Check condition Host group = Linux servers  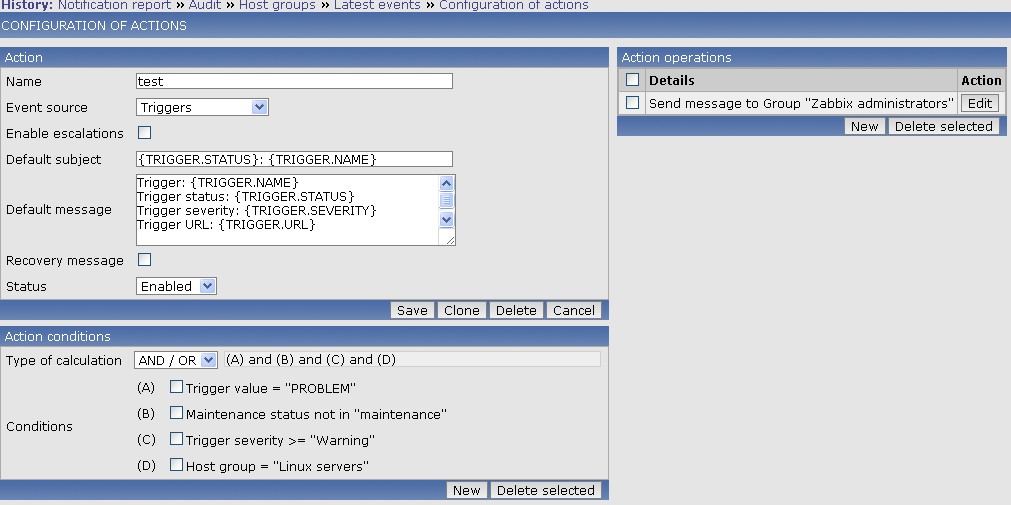(176, 464)
